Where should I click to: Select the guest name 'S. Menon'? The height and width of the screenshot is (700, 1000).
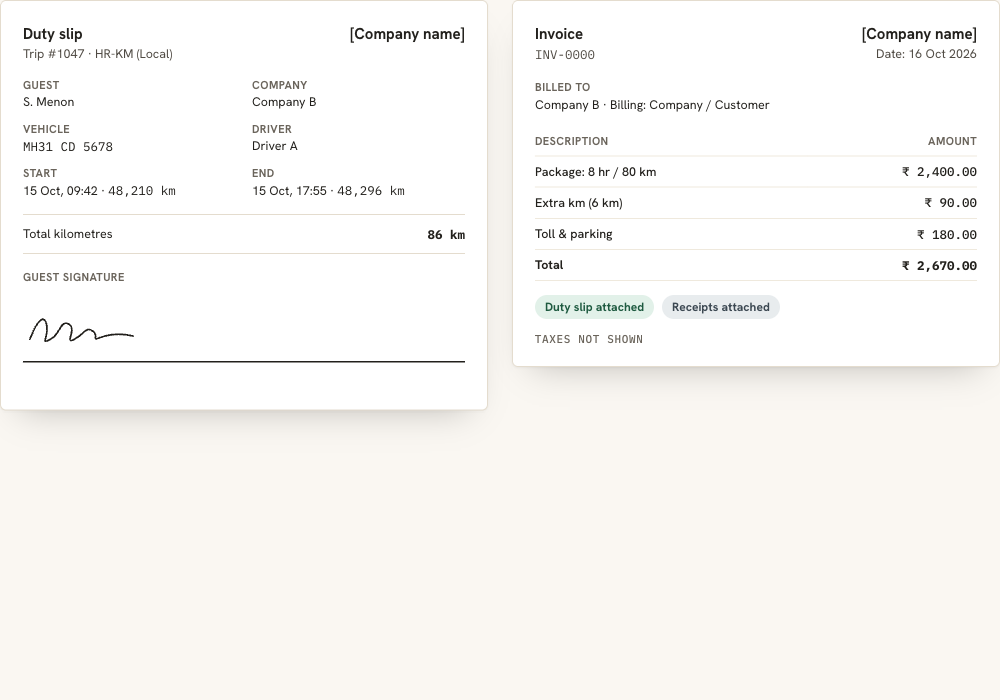coord(48,102)
